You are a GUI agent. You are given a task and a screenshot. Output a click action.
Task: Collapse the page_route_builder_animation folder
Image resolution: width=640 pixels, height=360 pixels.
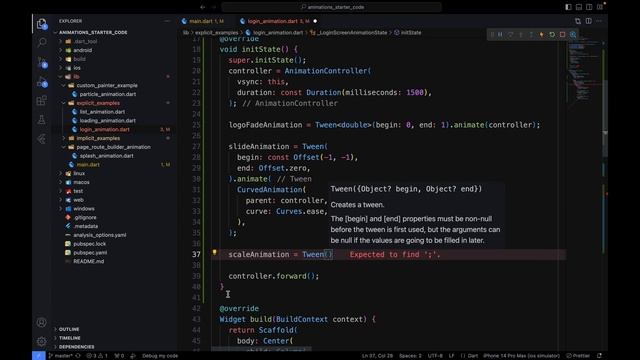(113, 147)
